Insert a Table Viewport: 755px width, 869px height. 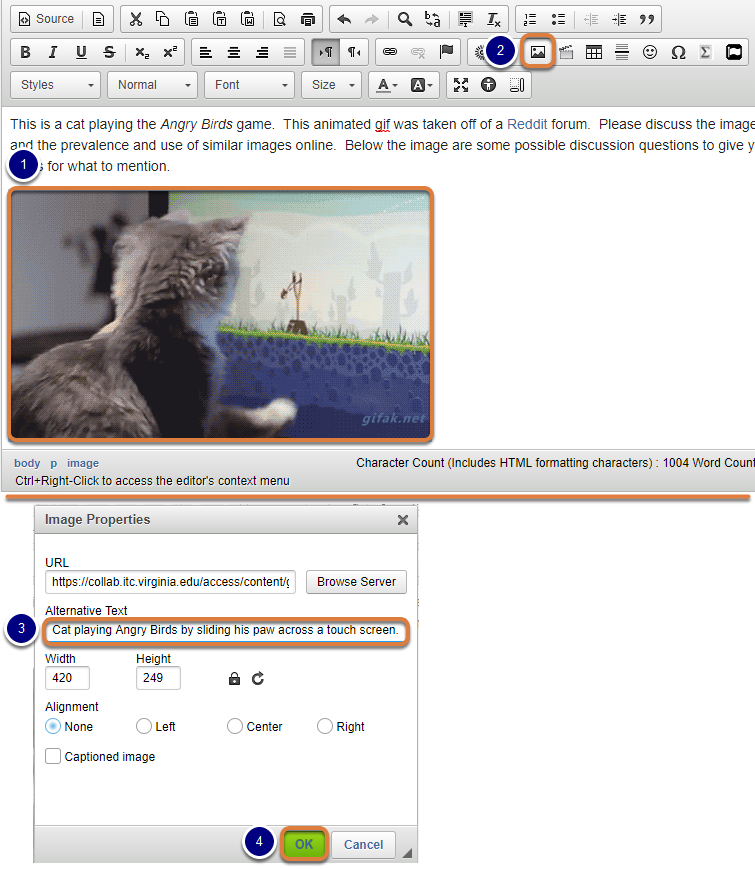point(594,52)
